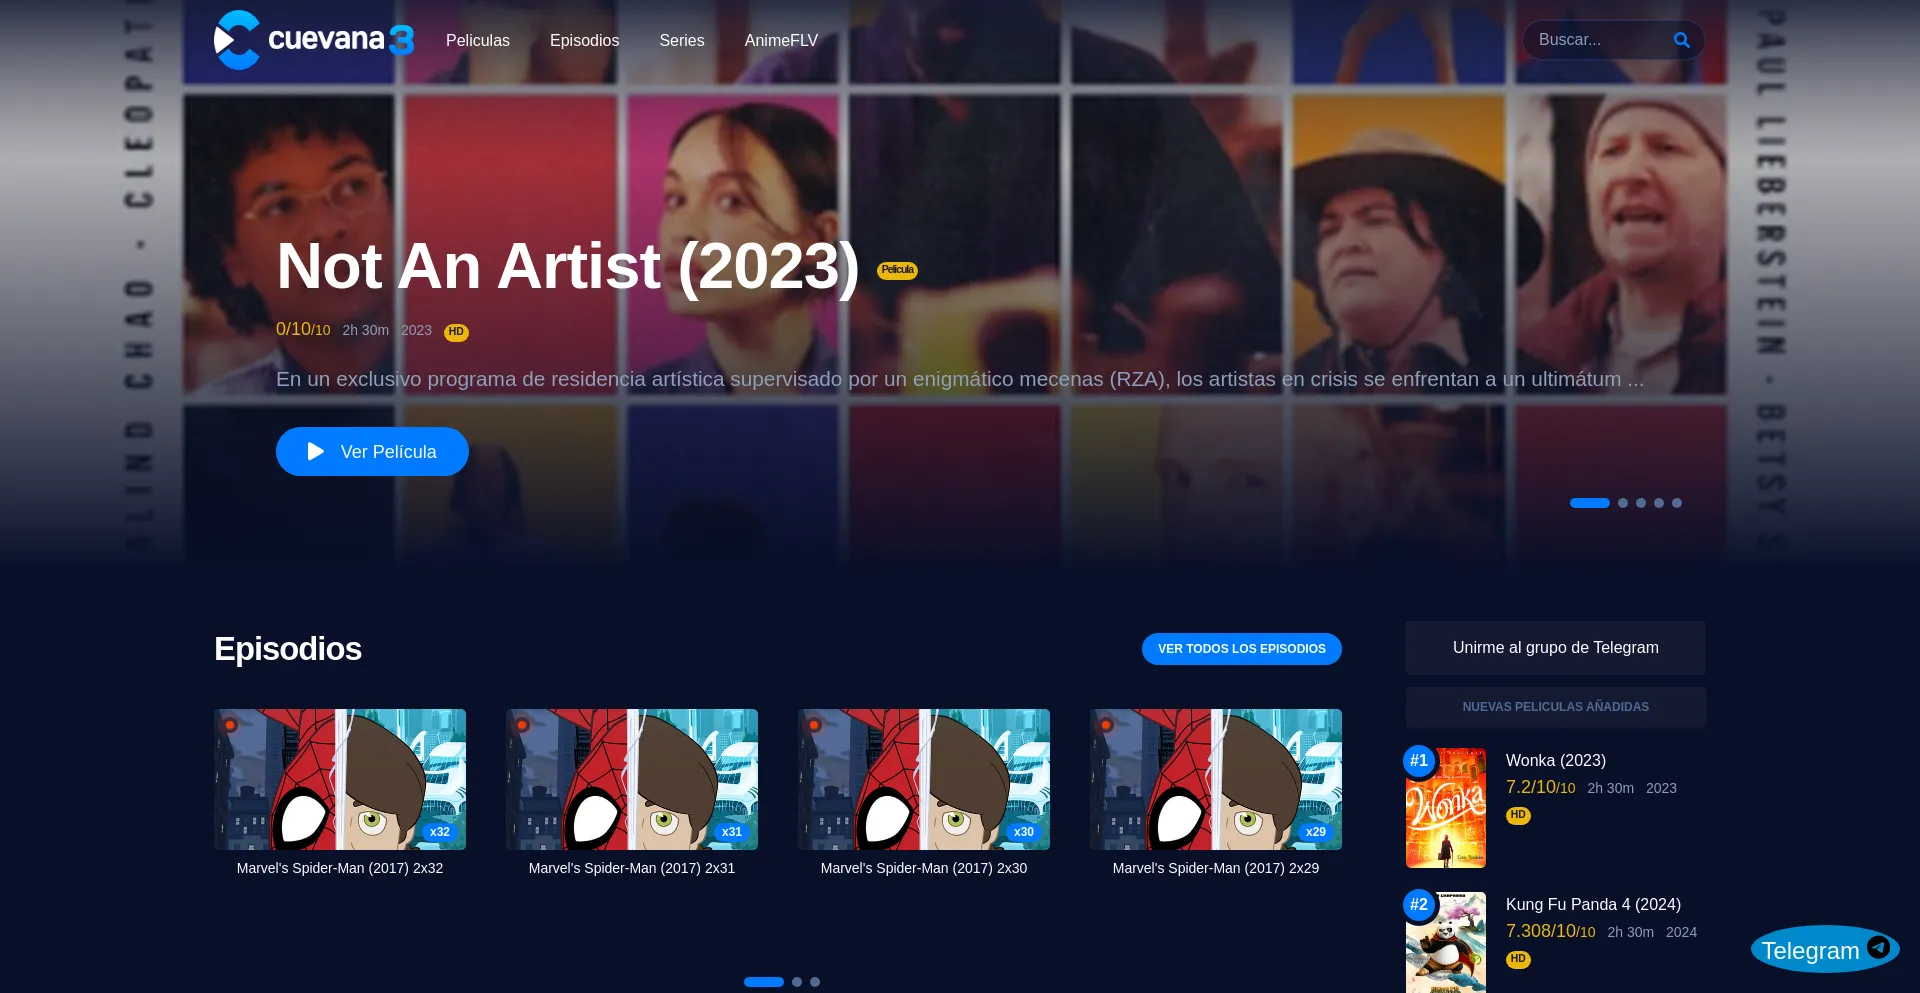Open the Marvel's Spider-Man (2017) 2x29 title
This screenshot has width=1920, height=993.
[1216, 868]
